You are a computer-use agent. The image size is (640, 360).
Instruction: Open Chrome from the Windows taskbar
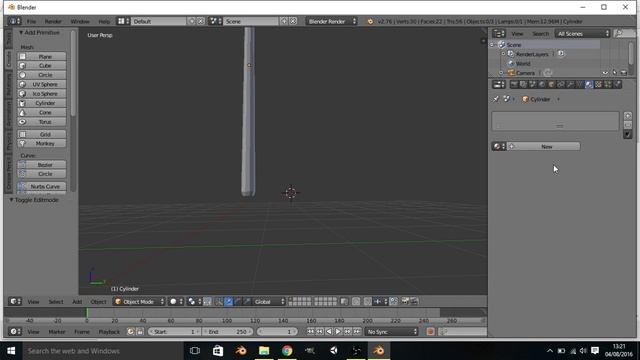click(x=287, y=351)
